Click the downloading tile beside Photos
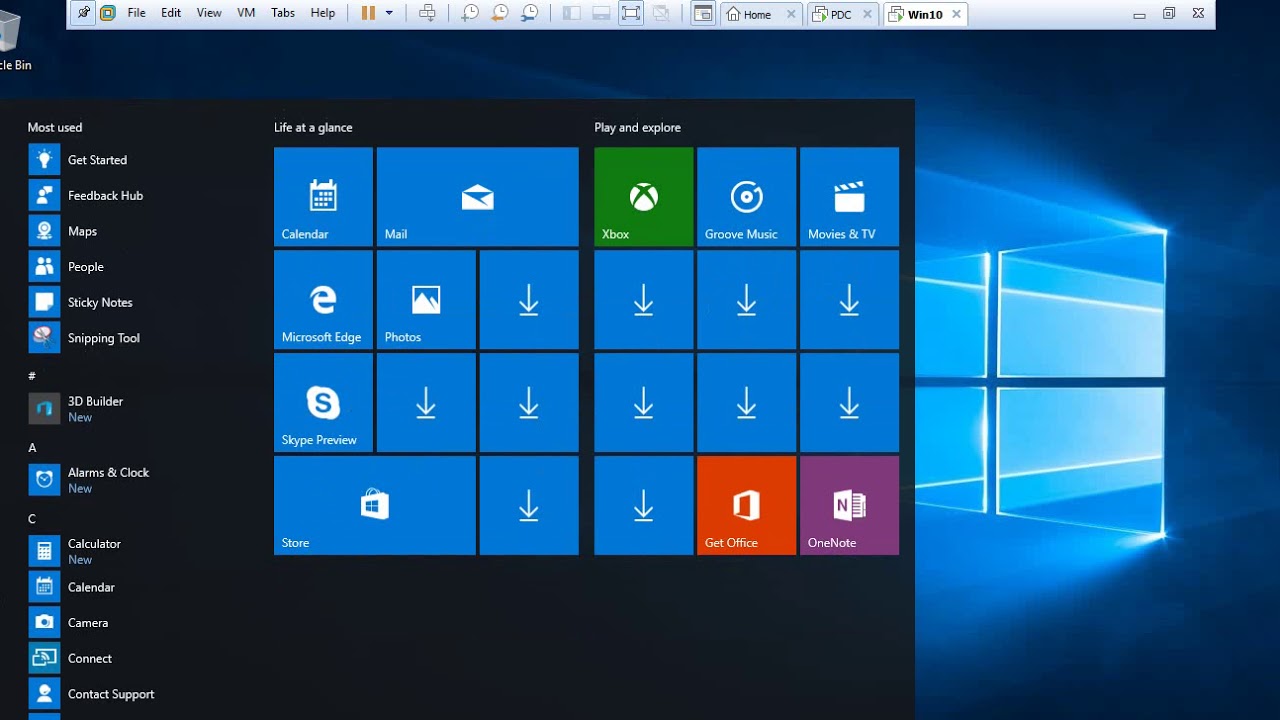 click(529, 300)
